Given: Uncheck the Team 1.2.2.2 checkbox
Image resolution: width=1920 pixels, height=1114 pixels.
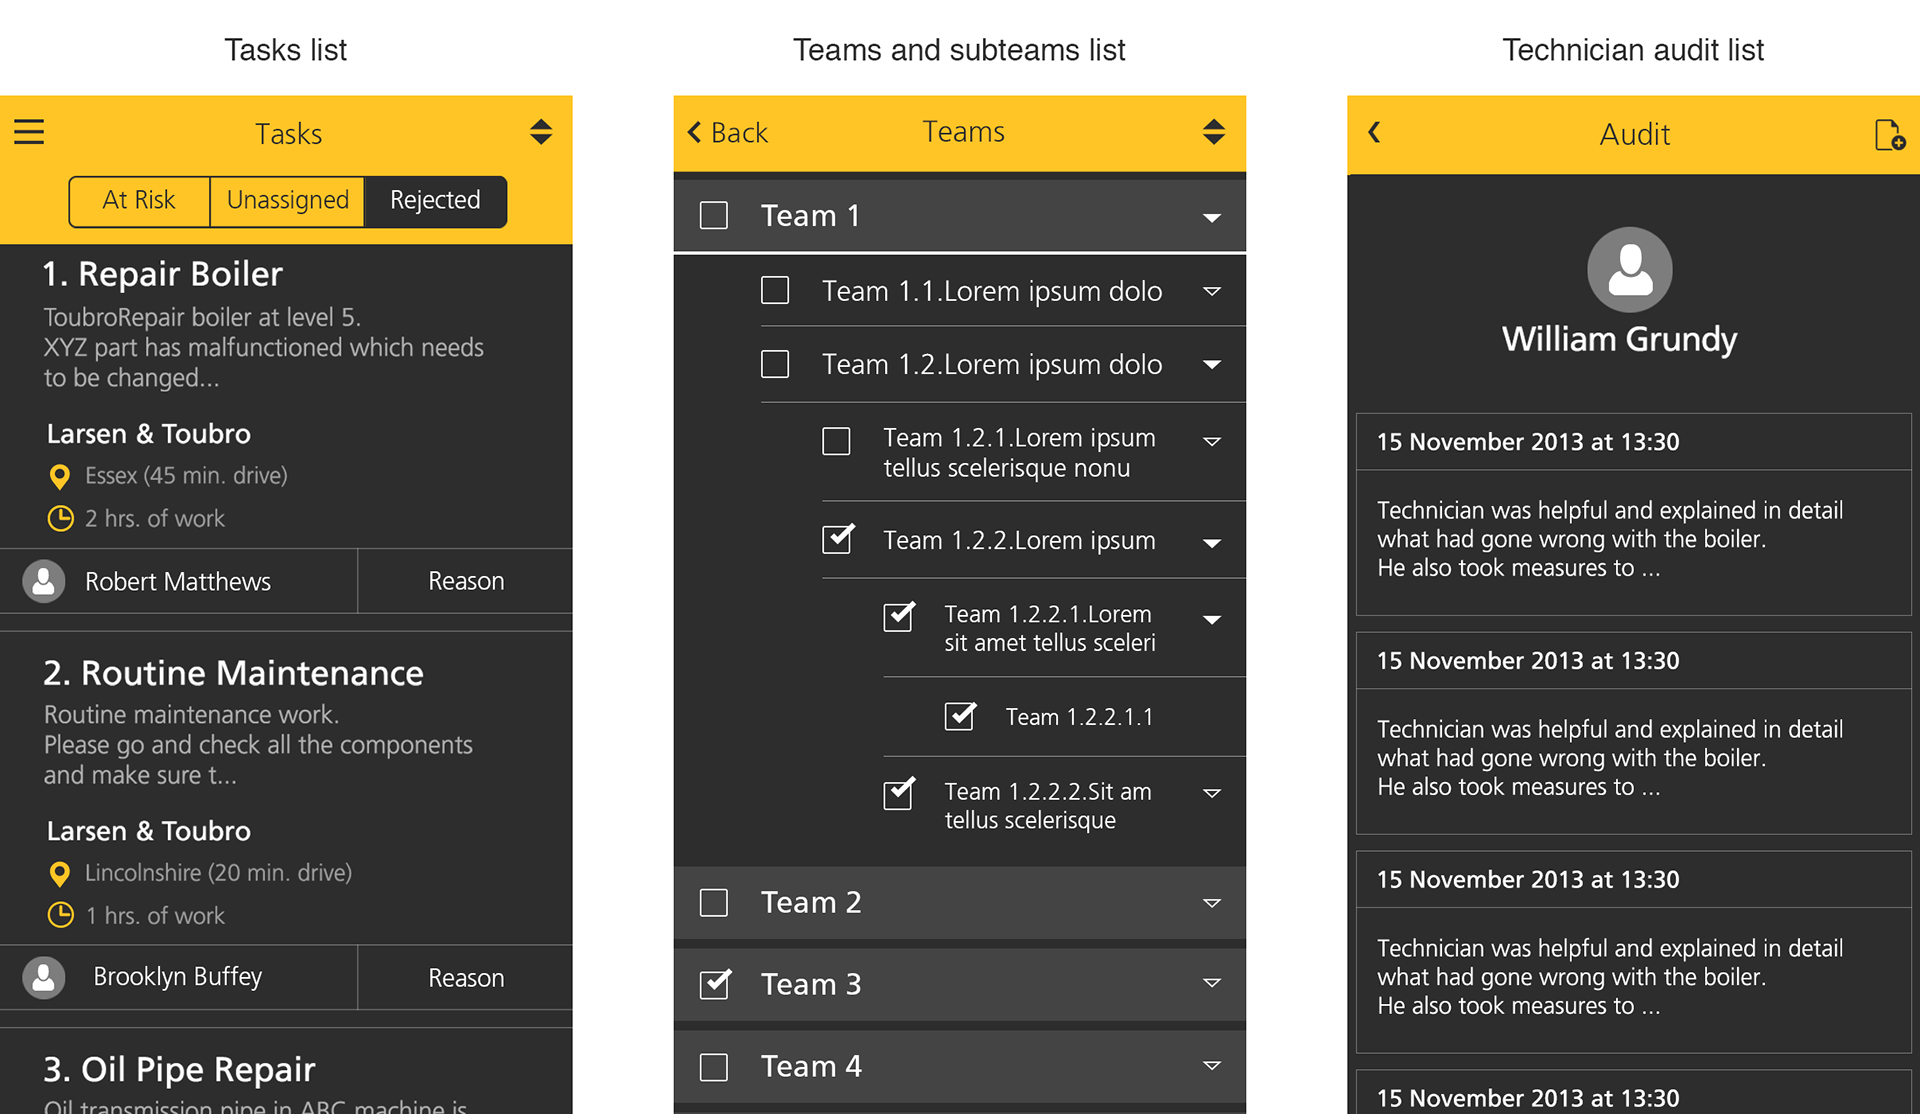Looking at the screenshot, I should pos(898,793).
